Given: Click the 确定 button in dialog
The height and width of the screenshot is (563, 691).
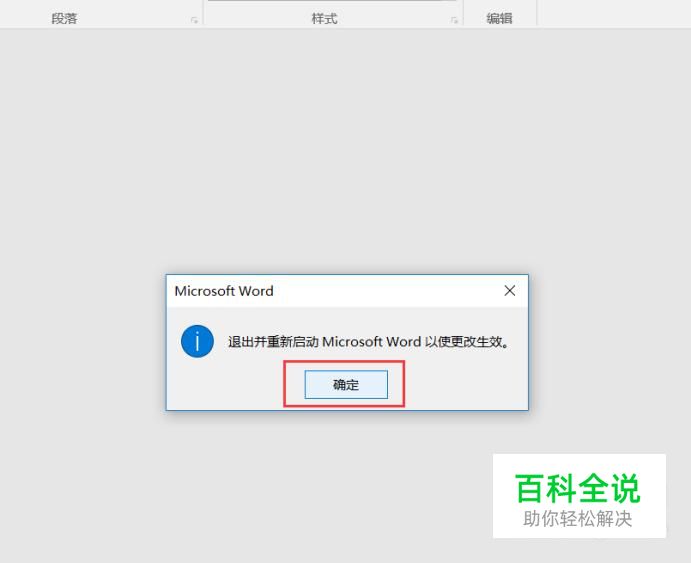Looking at the screenshot, I should point(346,385).
